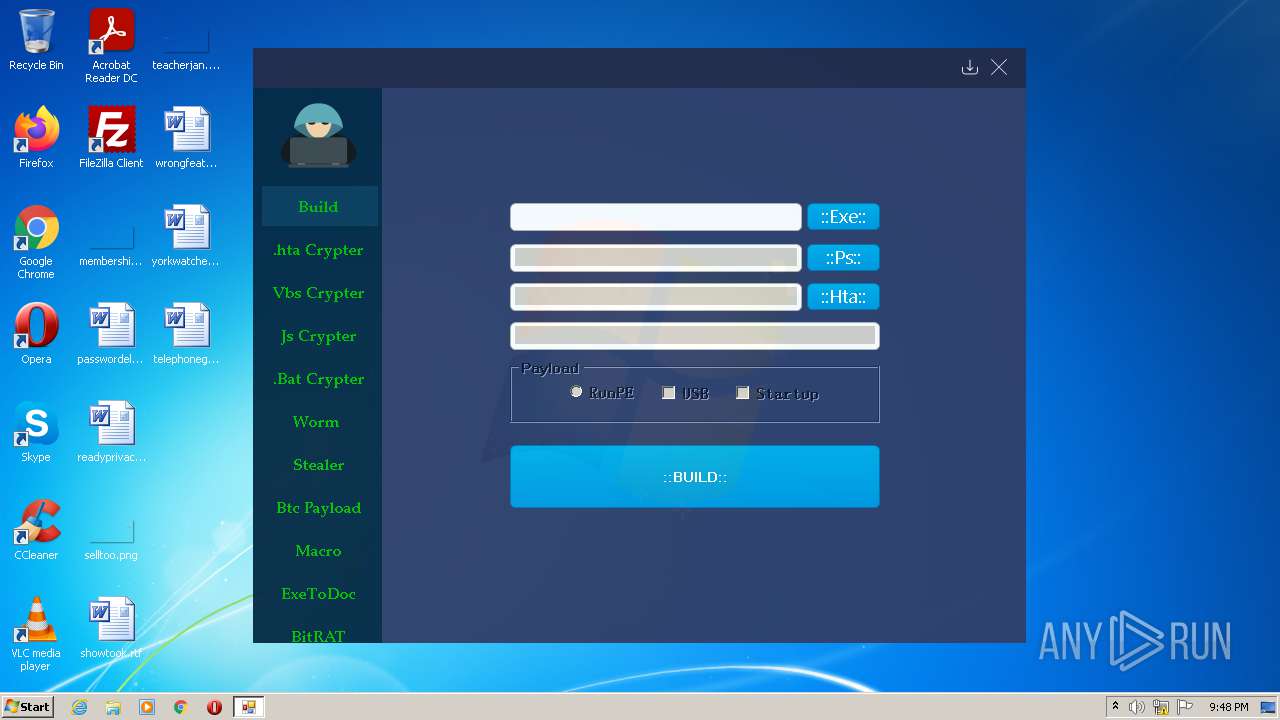Viewport: 1280px width, 720px height.
Task: Select Js Crypter in the sidebar
Action: pyautogui.click(x=319, y=336)
